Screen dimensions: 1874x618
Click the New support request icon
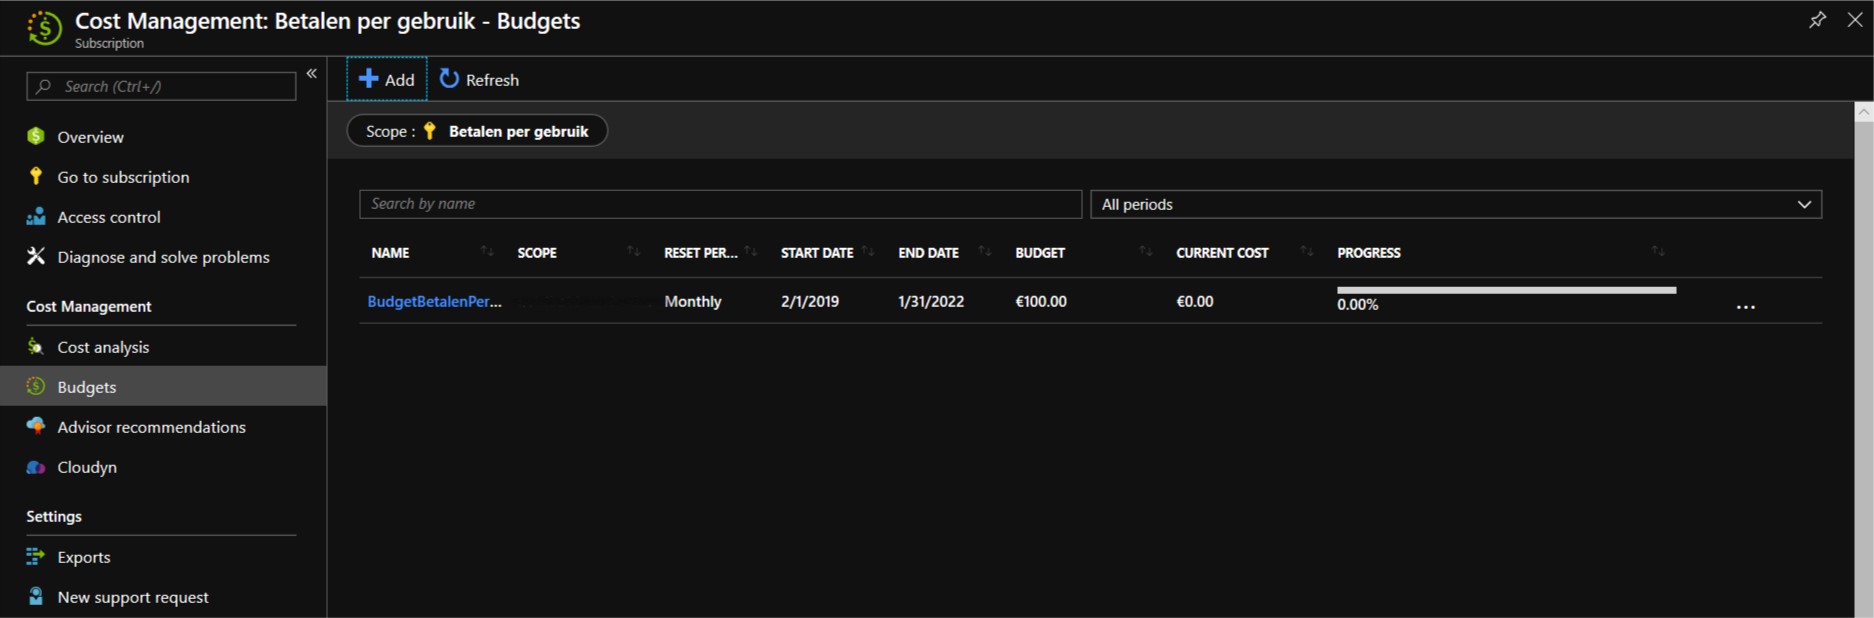(x=36, y=597)
